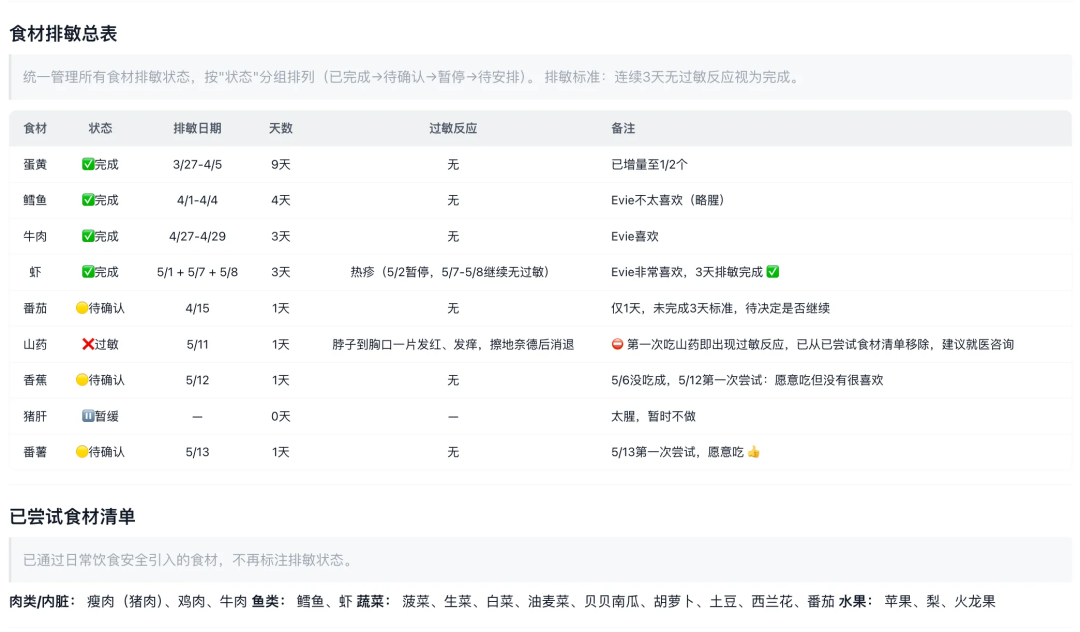Click the 猪肝 food name cell
Screen dimensions: 1080x632
pyautogui.click(x=35, y=416)
